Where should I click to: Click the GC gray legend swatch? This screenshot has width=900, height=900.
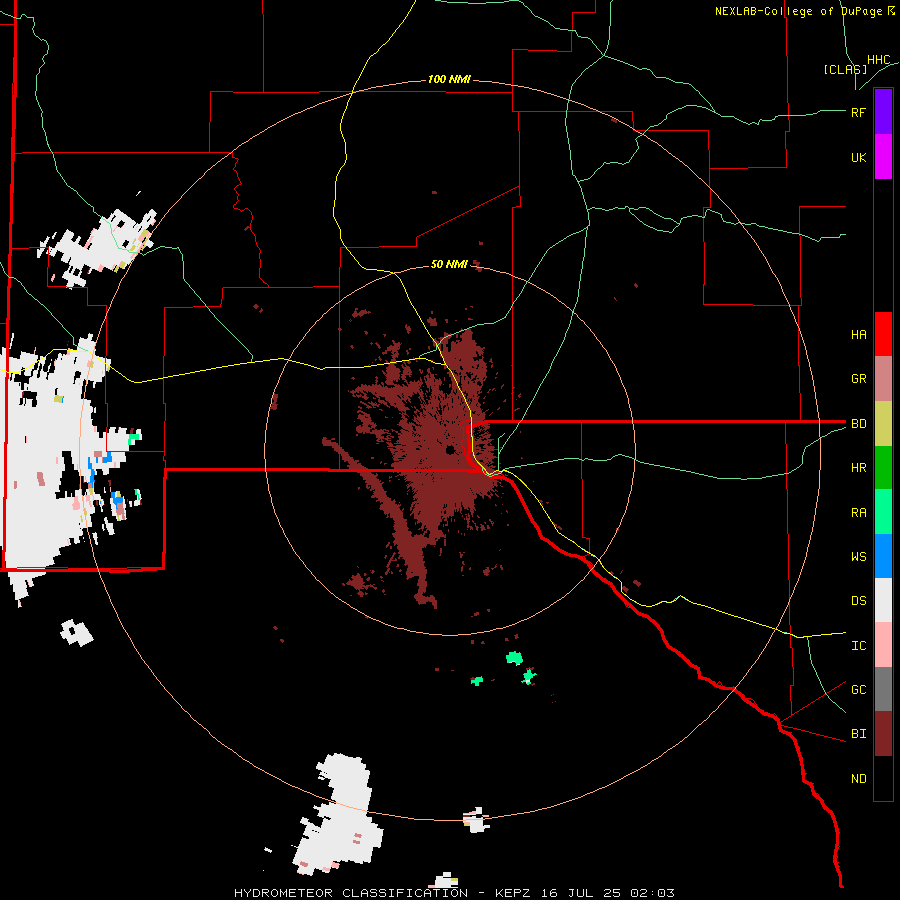(x=883, y=689)
